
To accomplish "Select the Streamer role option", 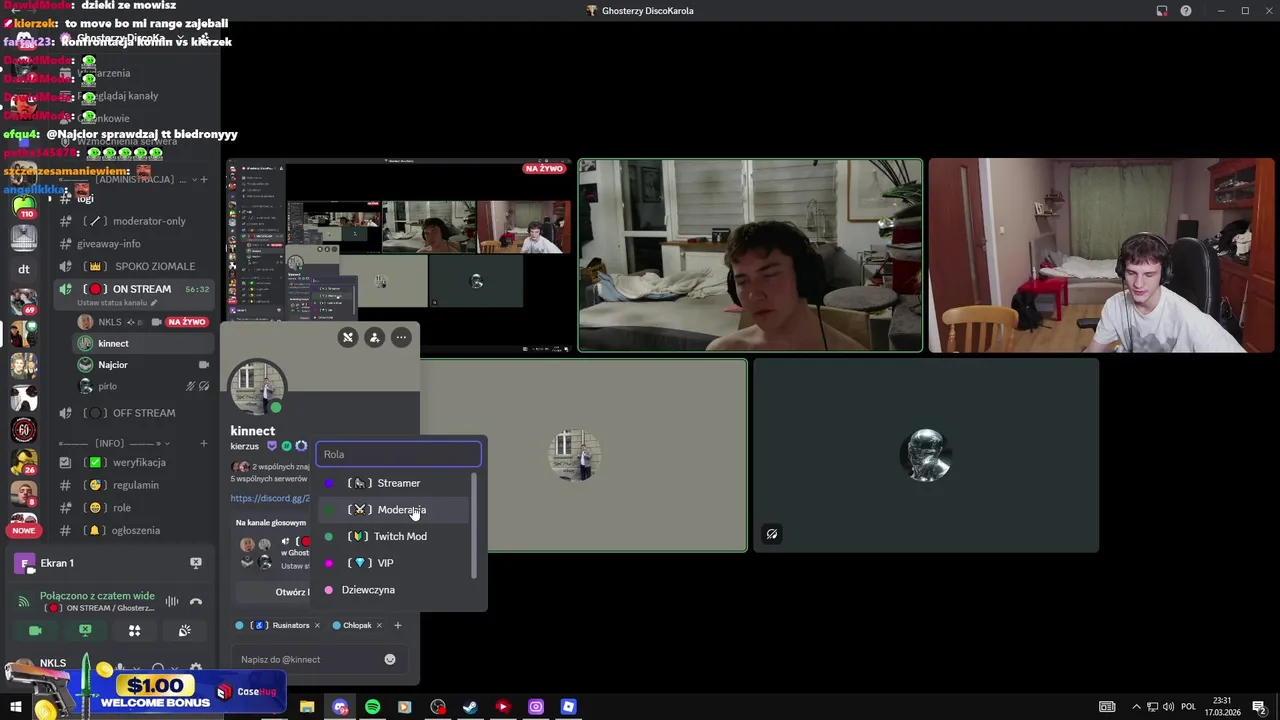I will [x=395, y=483].
